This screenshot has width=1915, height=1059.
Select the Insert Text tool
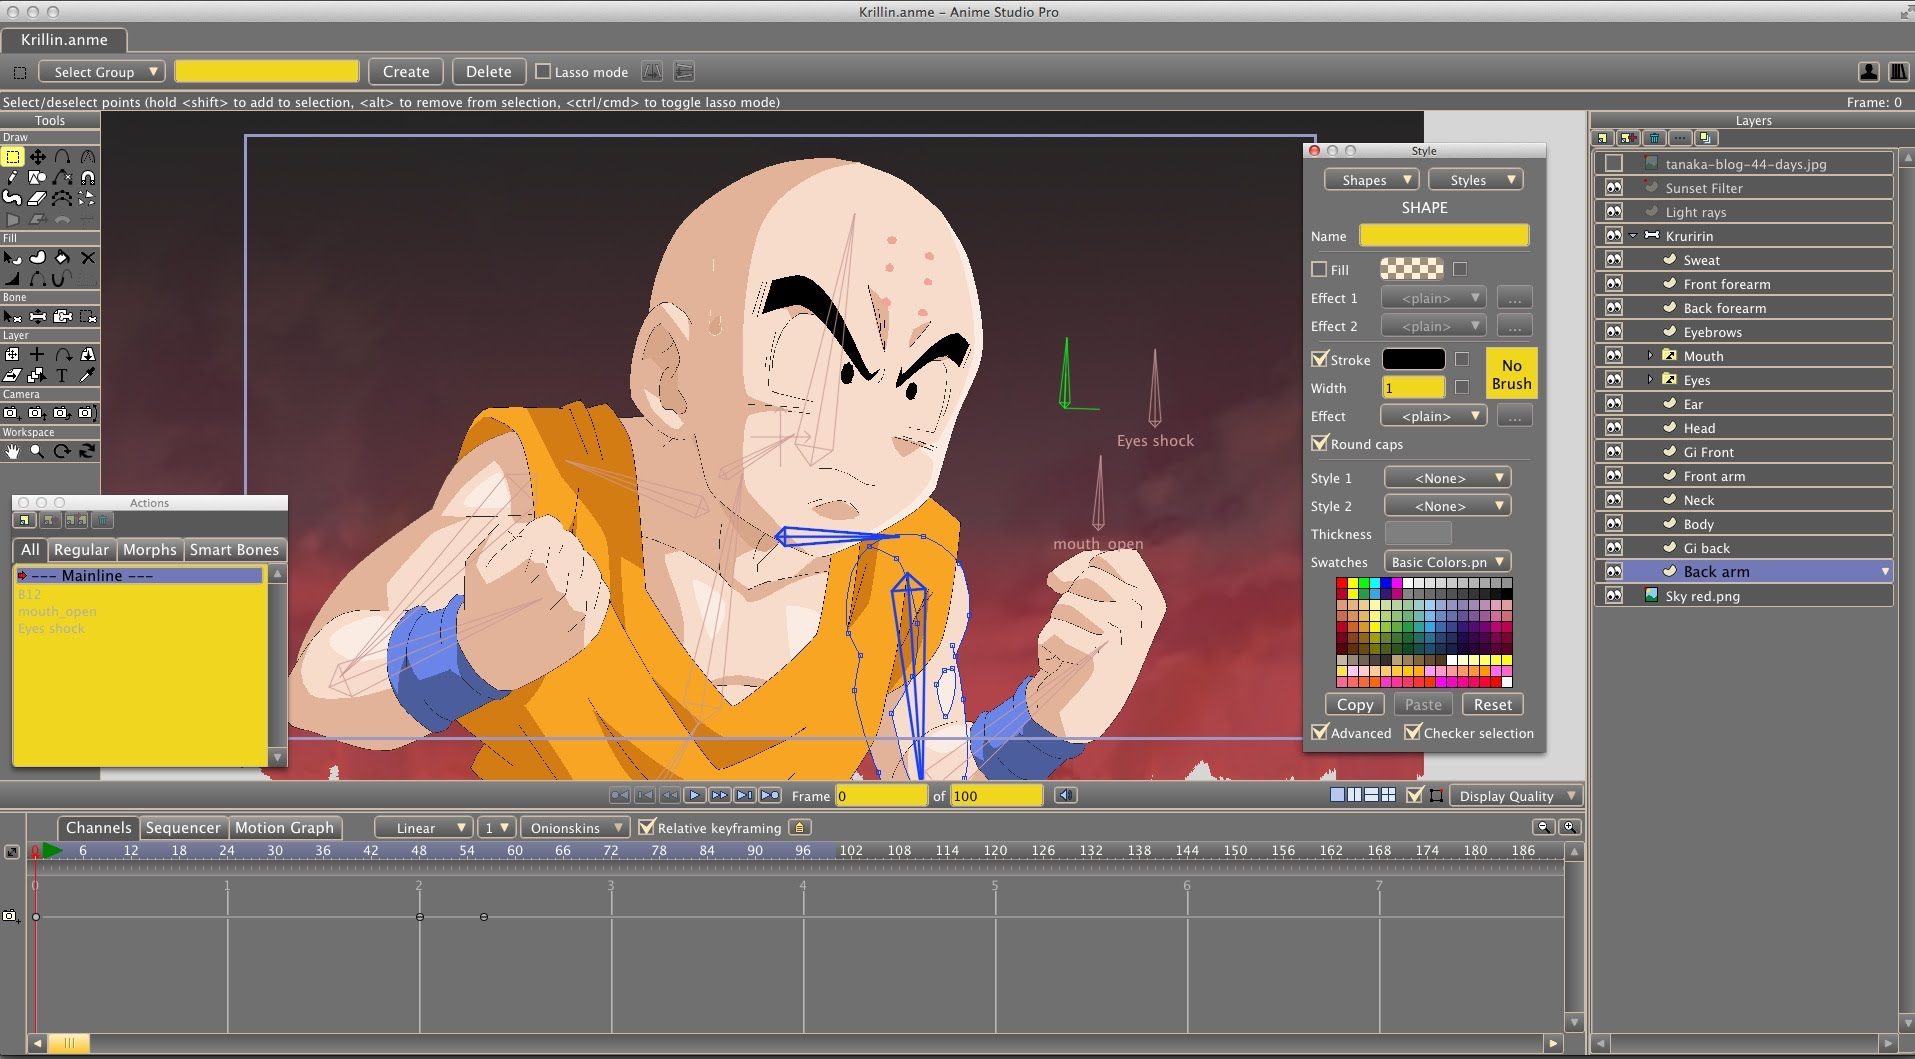[62, 376]
